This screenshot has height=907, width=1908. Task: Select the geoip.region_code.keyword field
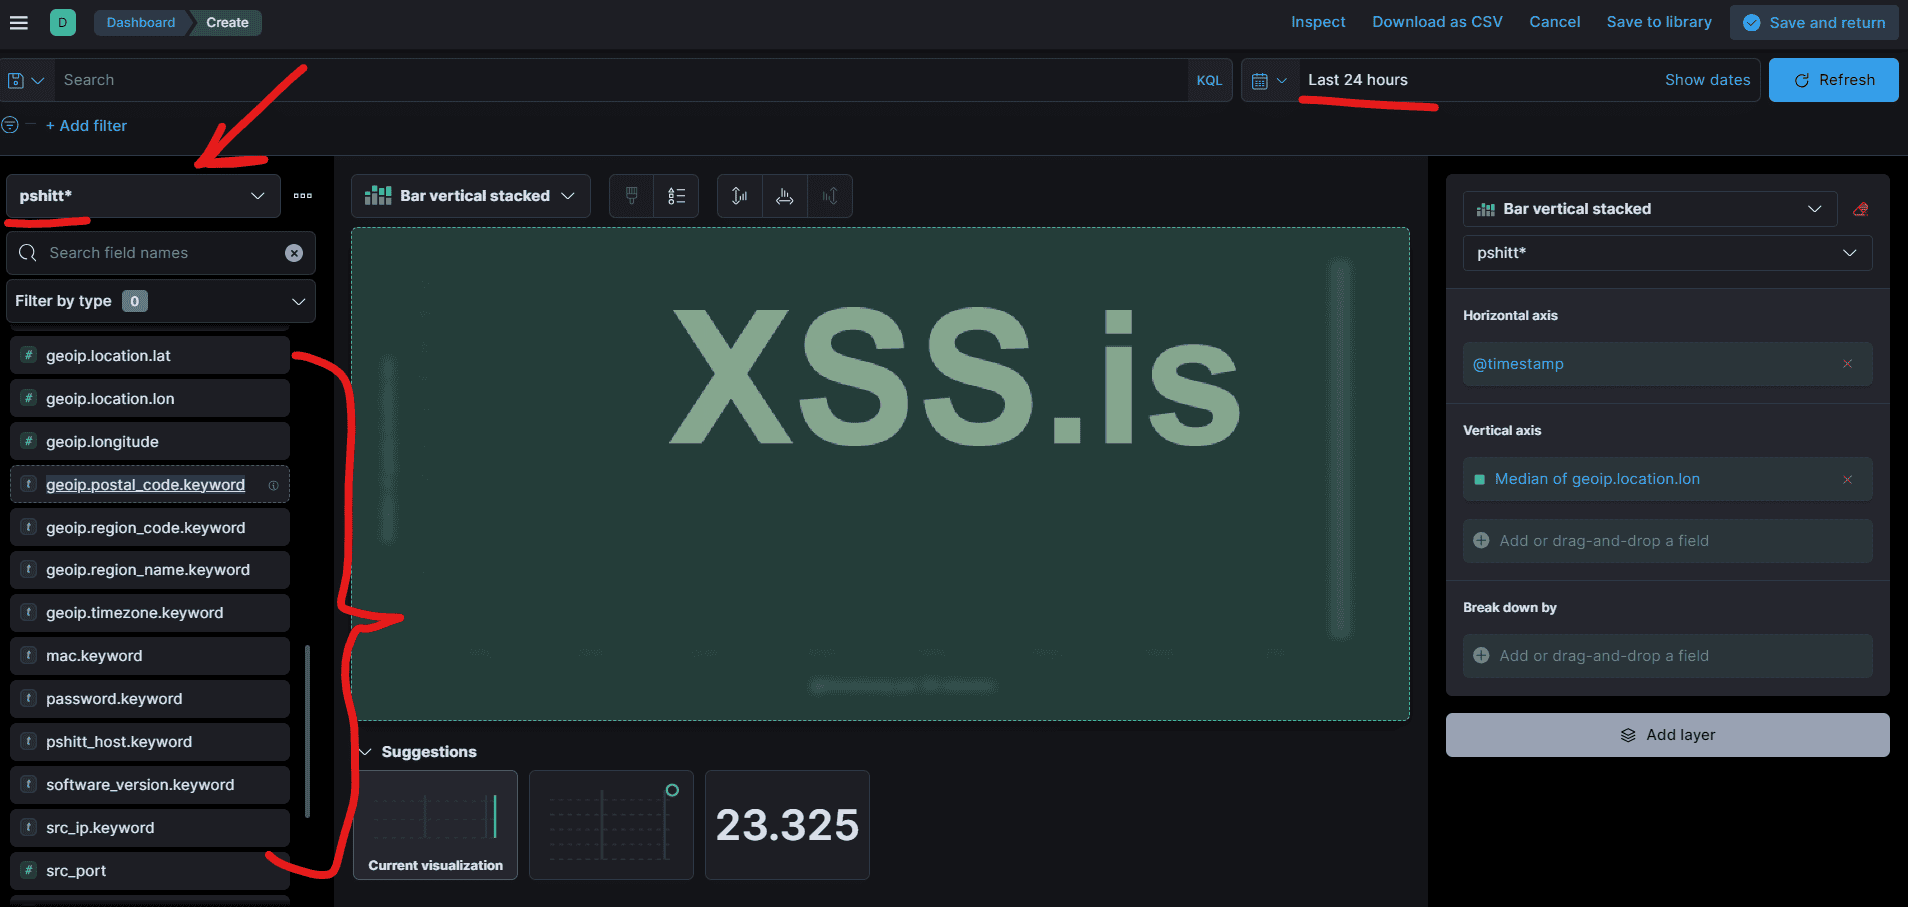tap(150, 527)
